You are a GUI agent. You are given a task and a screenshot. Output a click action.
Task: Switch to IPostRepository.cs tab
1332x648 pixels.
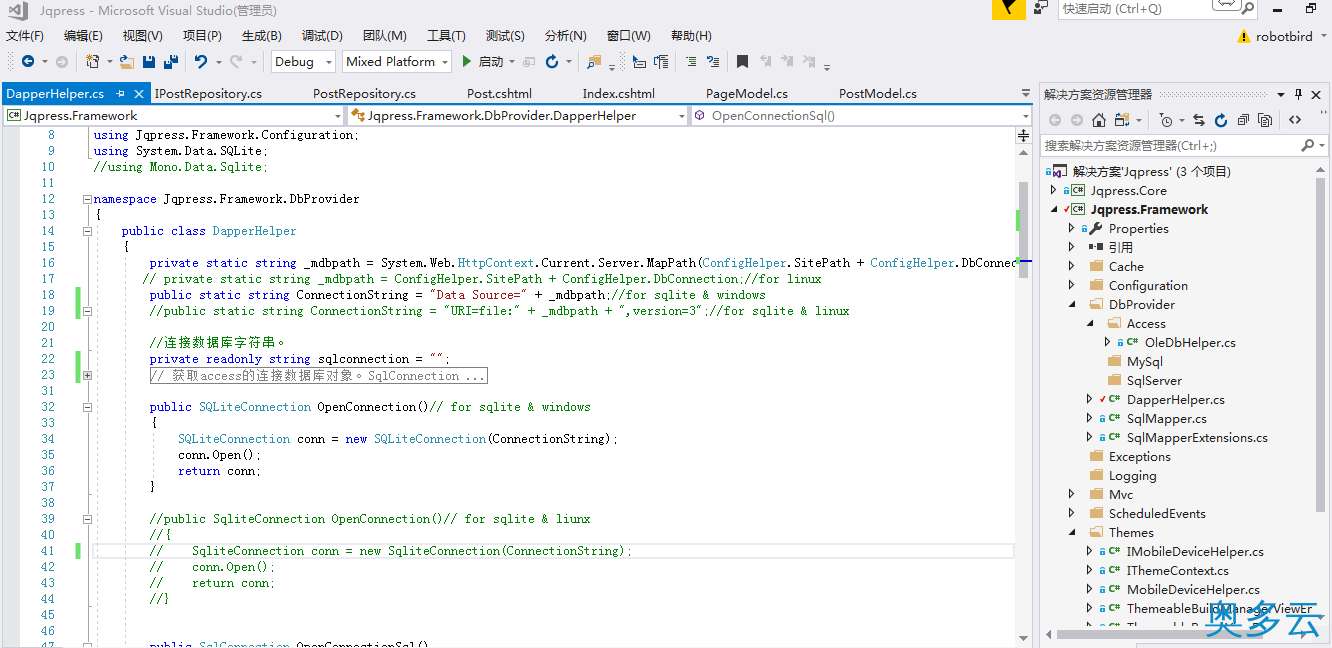pos(208,94)
